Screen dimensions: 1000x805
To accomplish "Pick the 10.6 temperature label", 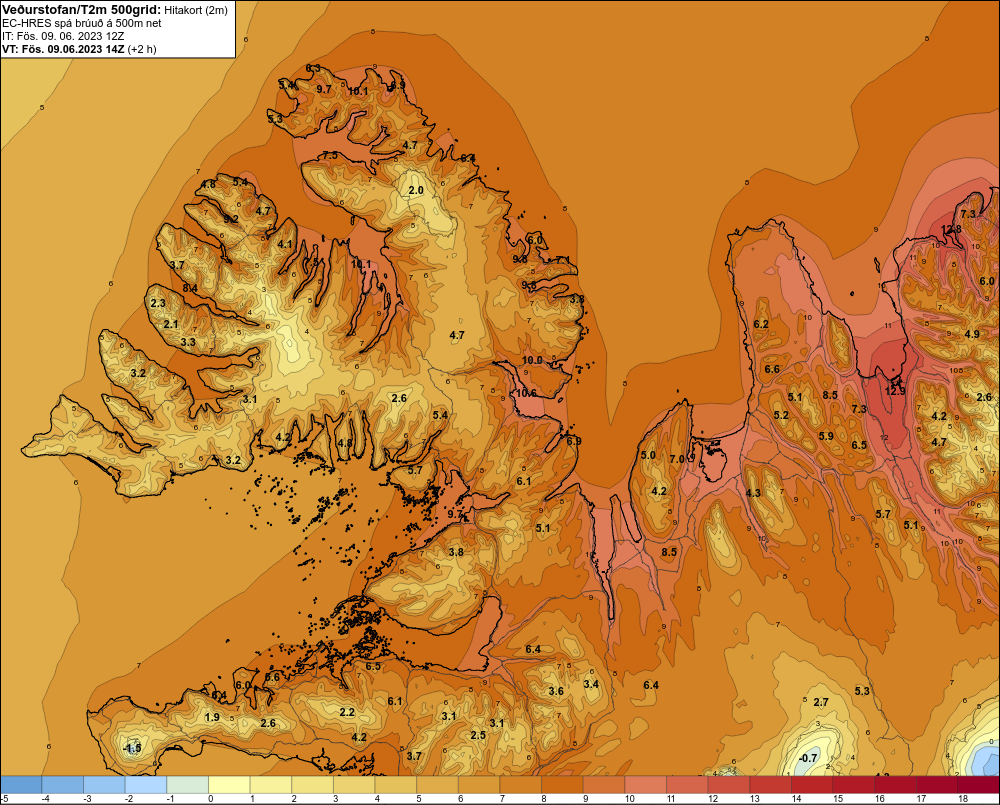I will (526, 393).
